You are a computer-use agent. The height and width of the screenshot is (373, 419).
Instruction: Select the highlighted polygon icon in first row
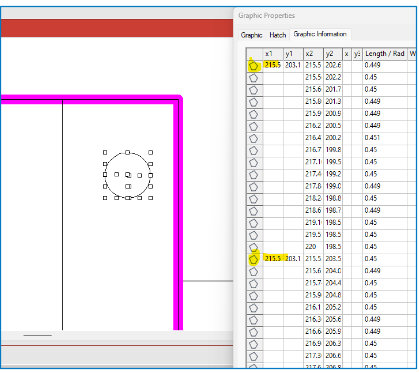pyautogui.click(x=254, y=66)
